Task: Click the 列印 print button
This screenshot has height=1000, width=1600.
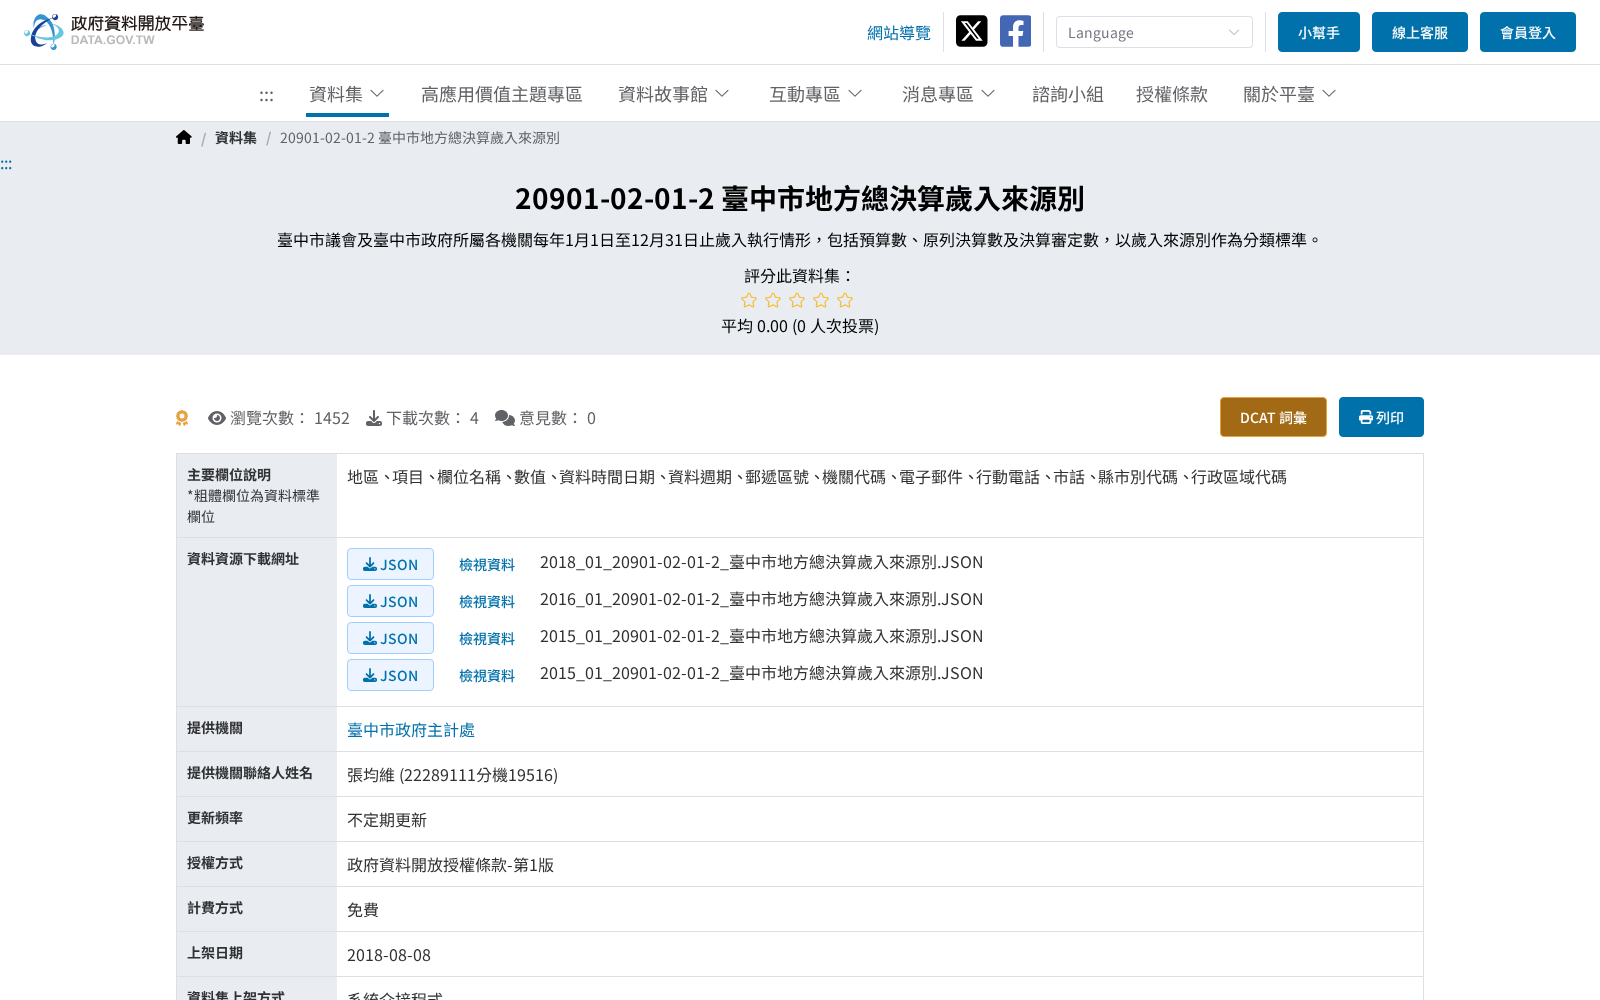Action: click(1381, 417)
